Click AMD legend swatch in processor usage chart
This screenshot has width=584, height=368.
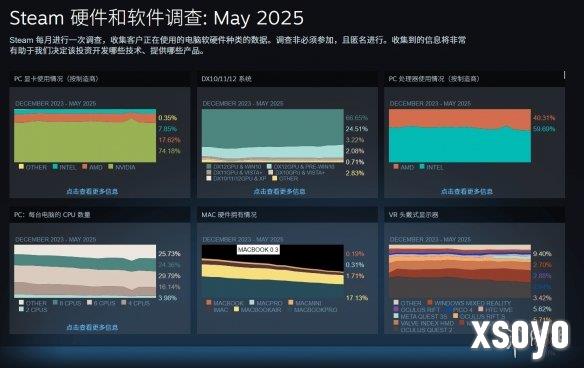[396, 166]
